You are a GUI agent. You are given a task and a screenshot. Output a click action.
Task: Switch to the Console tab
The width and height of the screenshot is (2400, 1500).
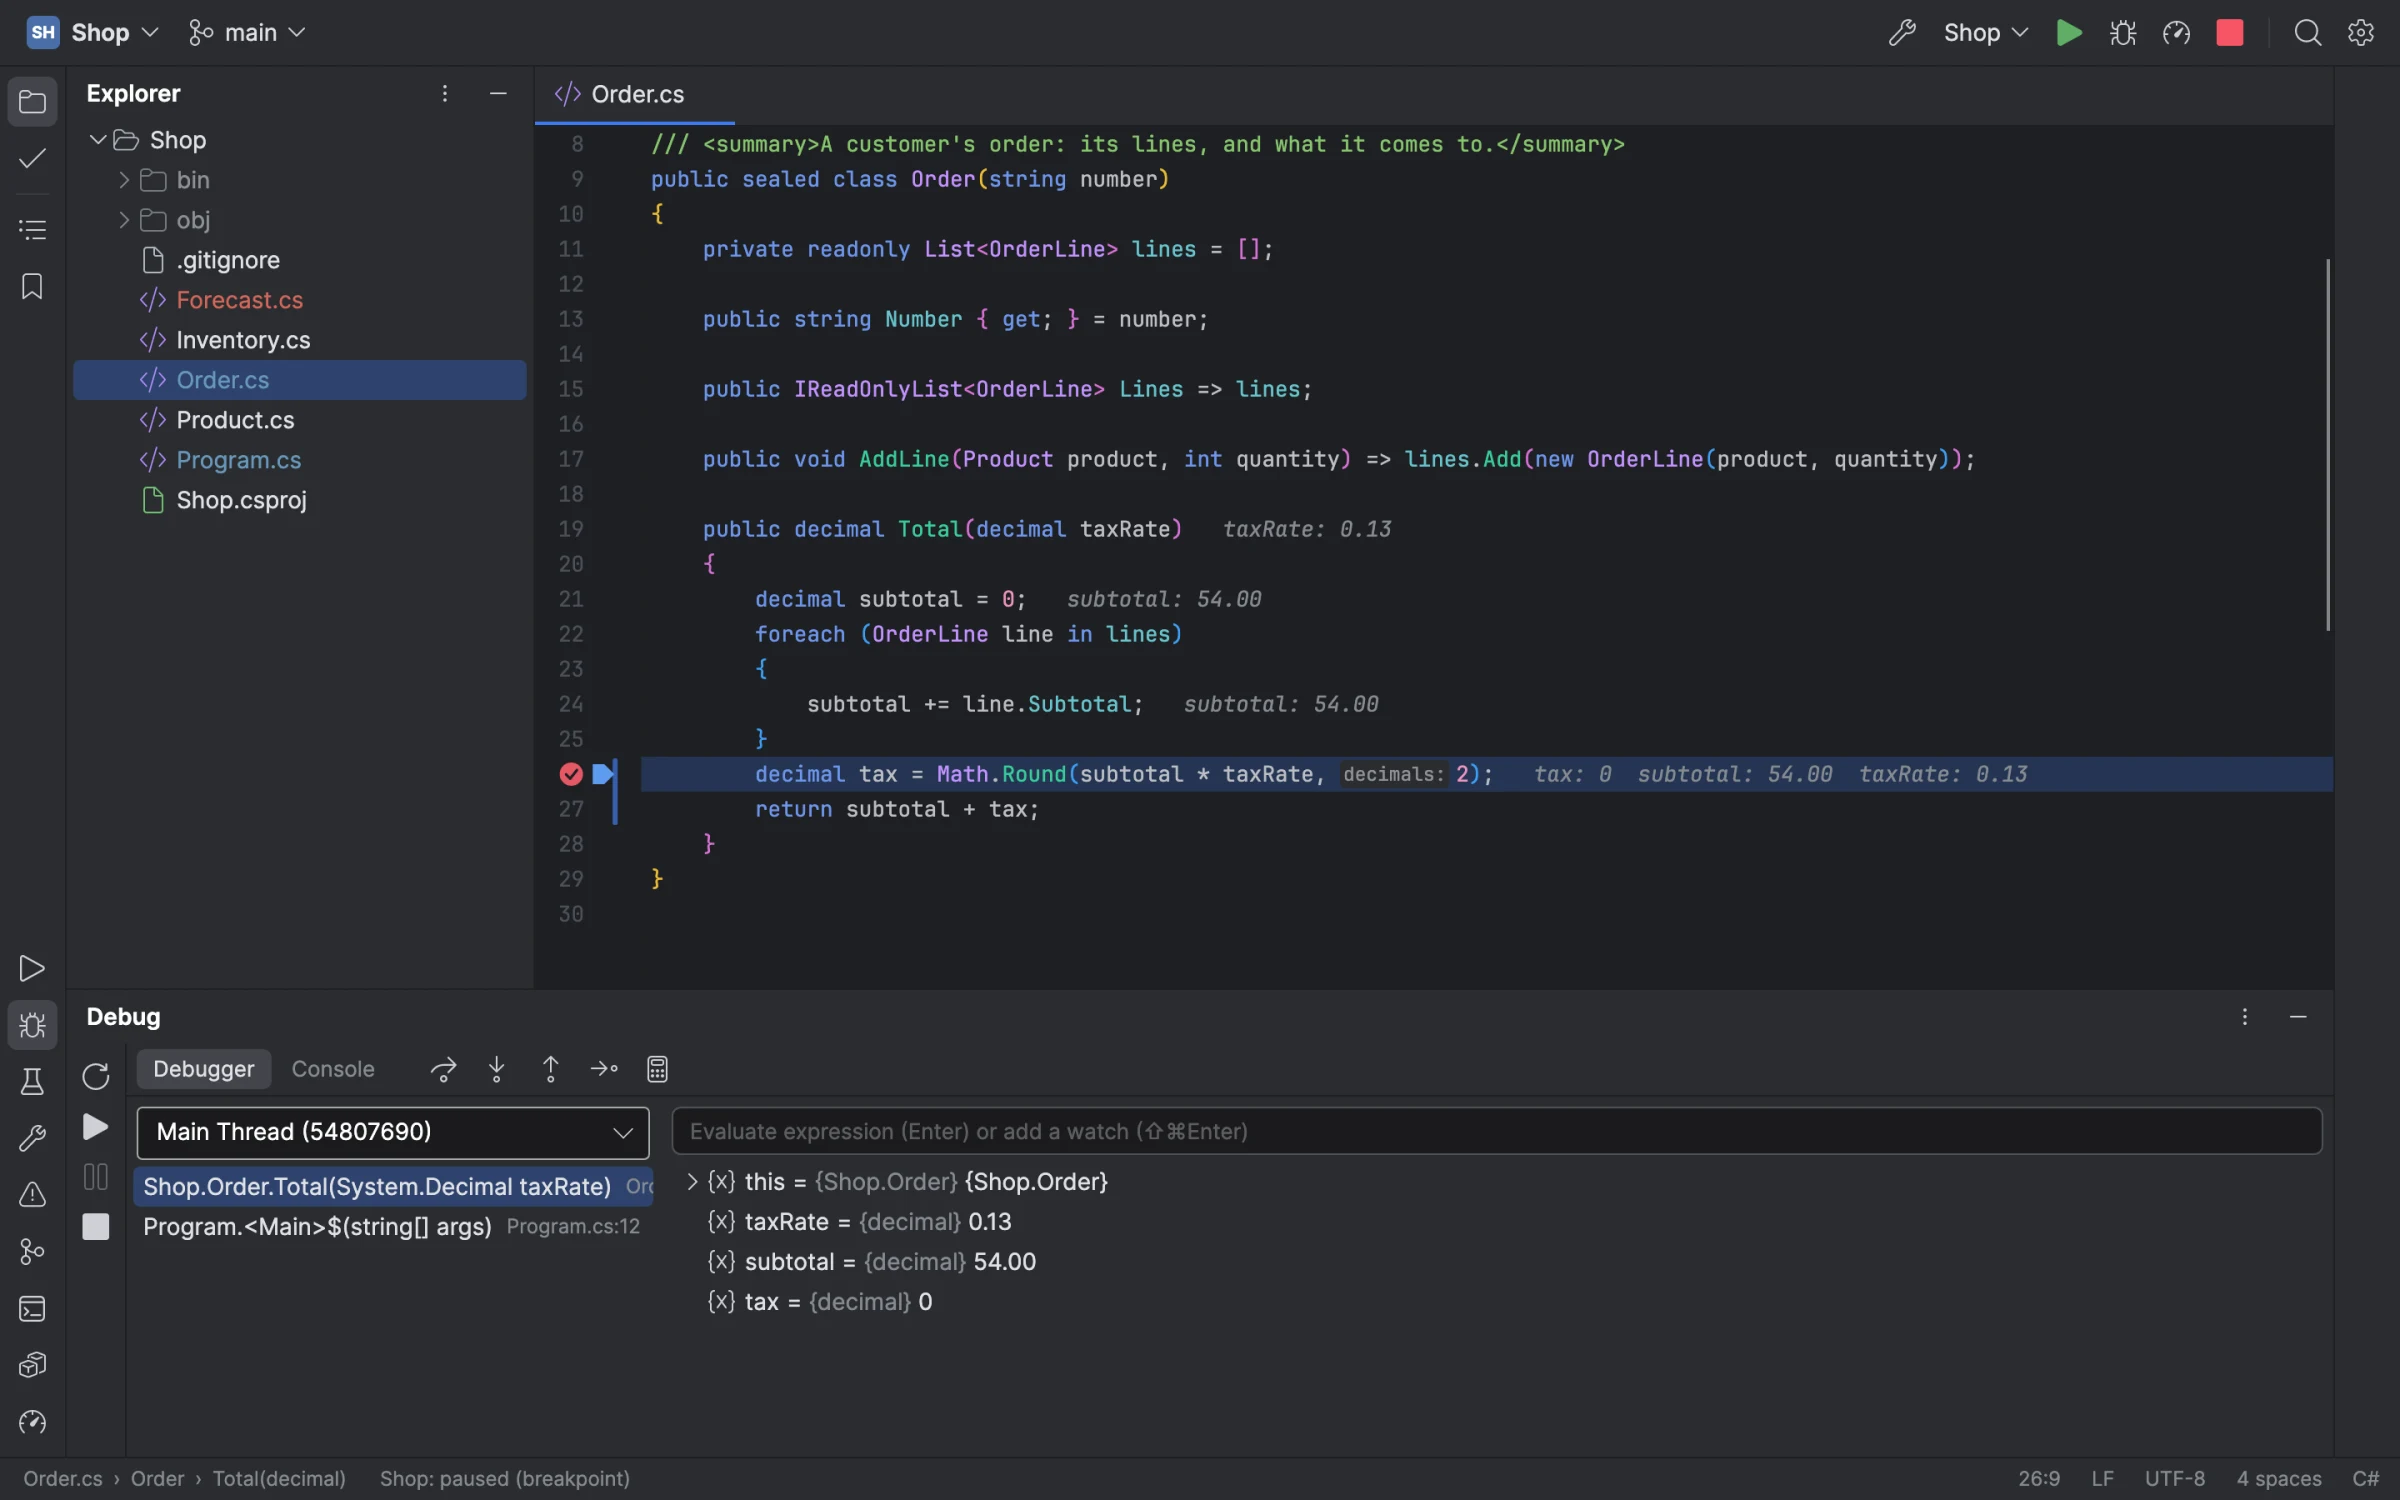333,1069
